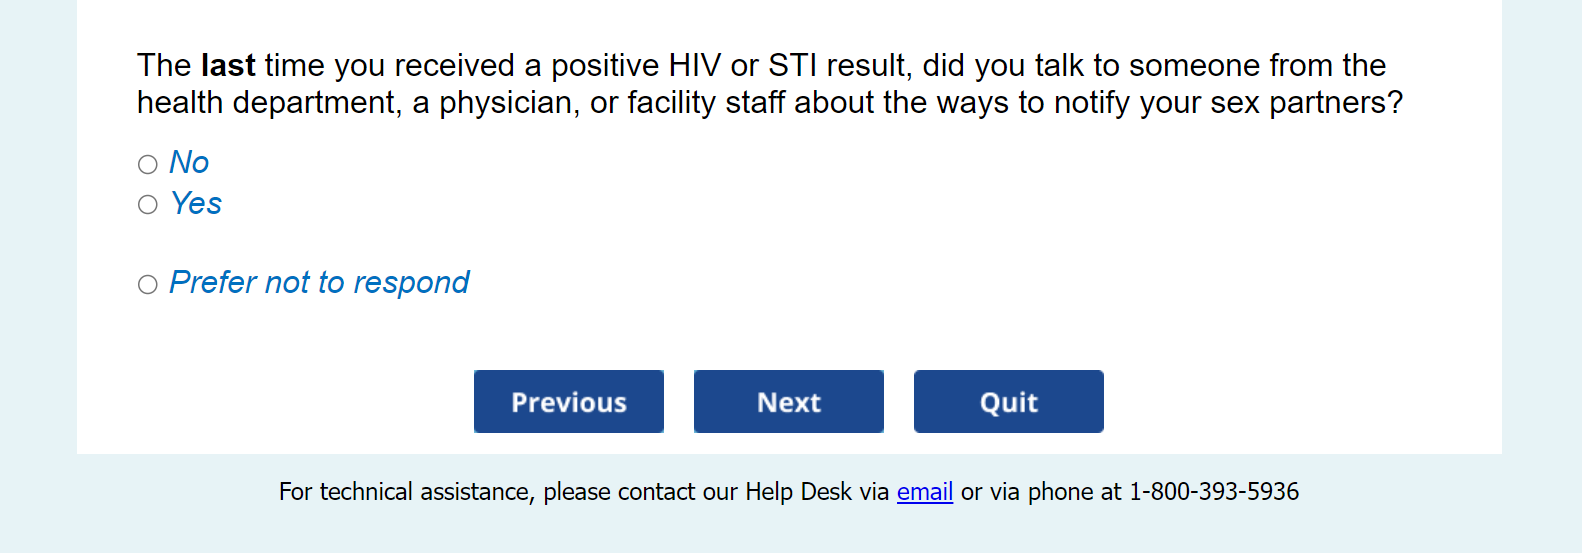
Task: Click the Prefer not to respond label text
Action: (319, 283)
